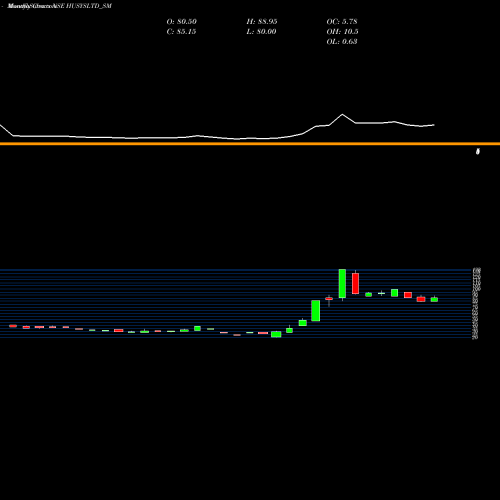Screen dimensions: 500x500
Task: Select the open price value O: 80.50
Action: click(x=181, y=21)
